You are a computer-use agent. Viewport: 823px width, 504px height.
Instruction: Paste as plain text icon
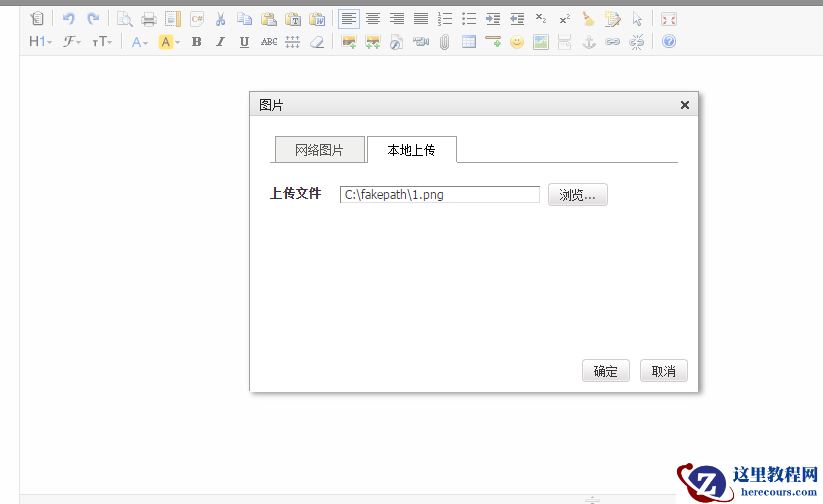coord(293,19)
